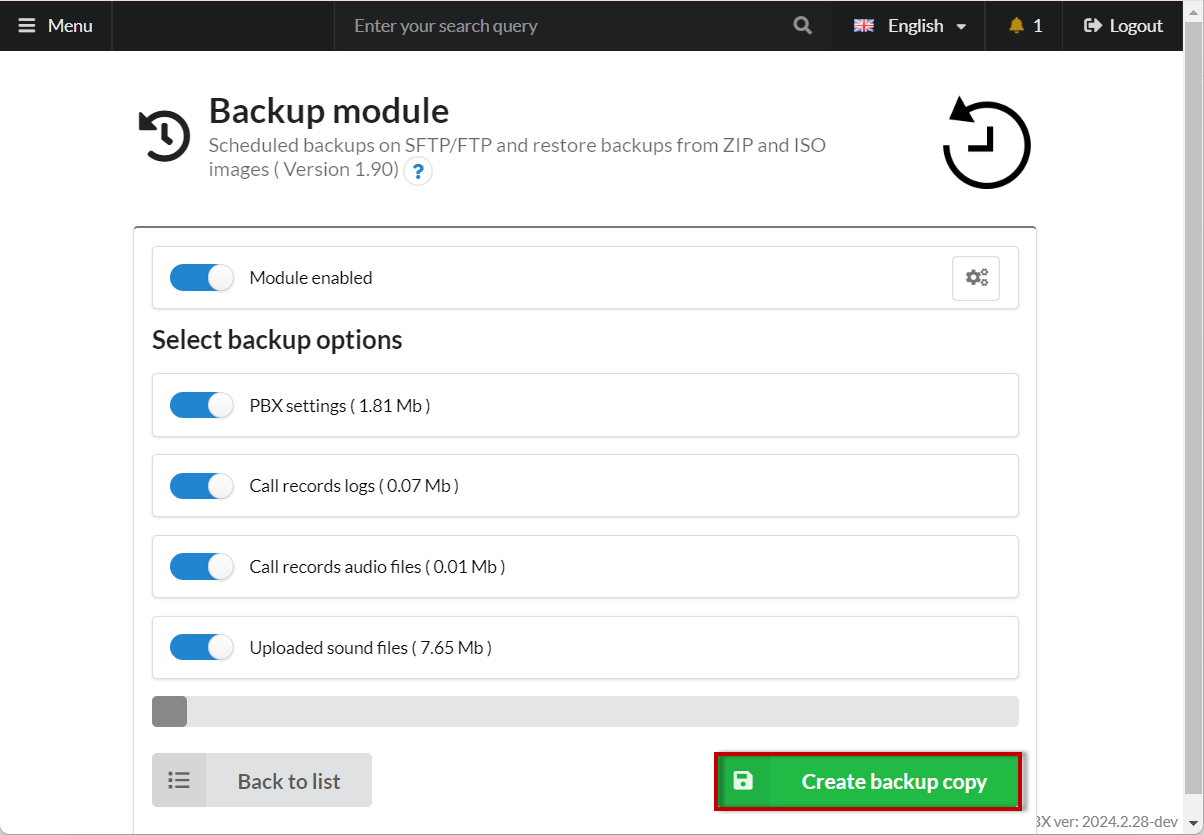Disable the Module enabled toggle
Image resolution: width=1204 pixels, height=835 pixels.
pos(201,278)
